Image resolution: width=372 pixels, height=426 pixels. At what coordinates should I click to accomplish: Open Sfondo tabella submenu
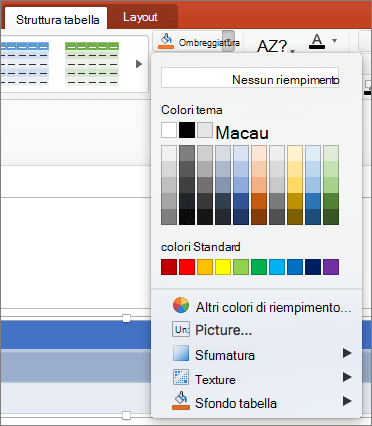point(257,403)
